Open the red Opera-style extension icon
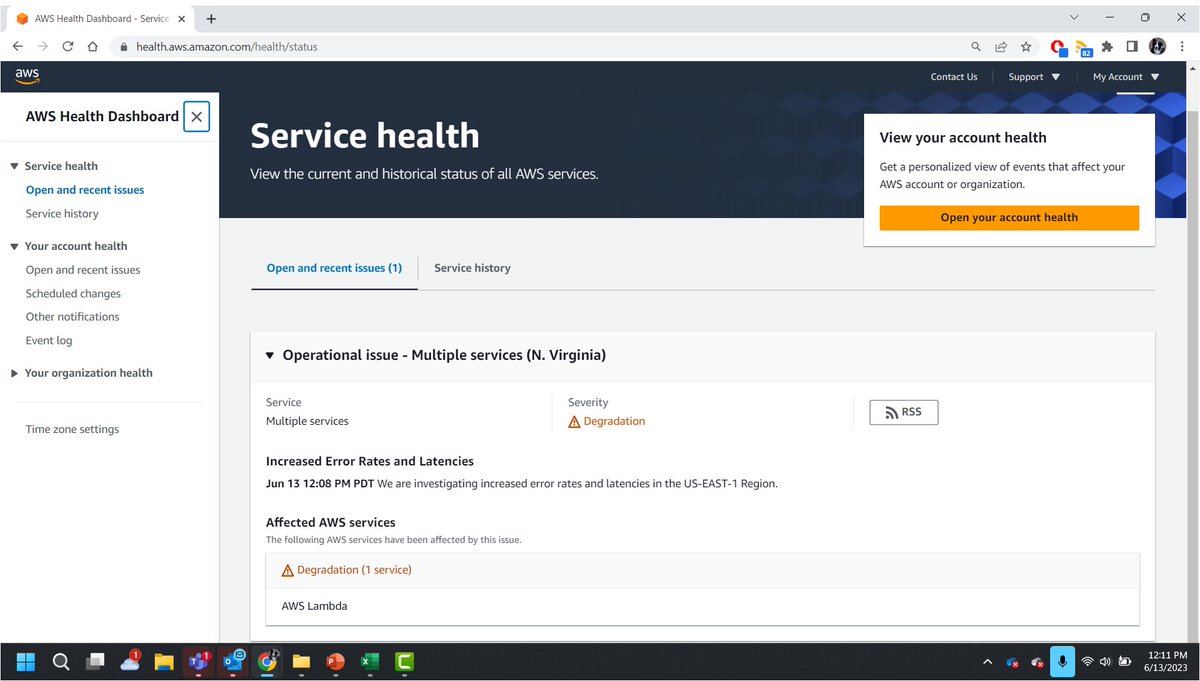Viewport: 1200px width, 681px height. [x=1059, y=47]
